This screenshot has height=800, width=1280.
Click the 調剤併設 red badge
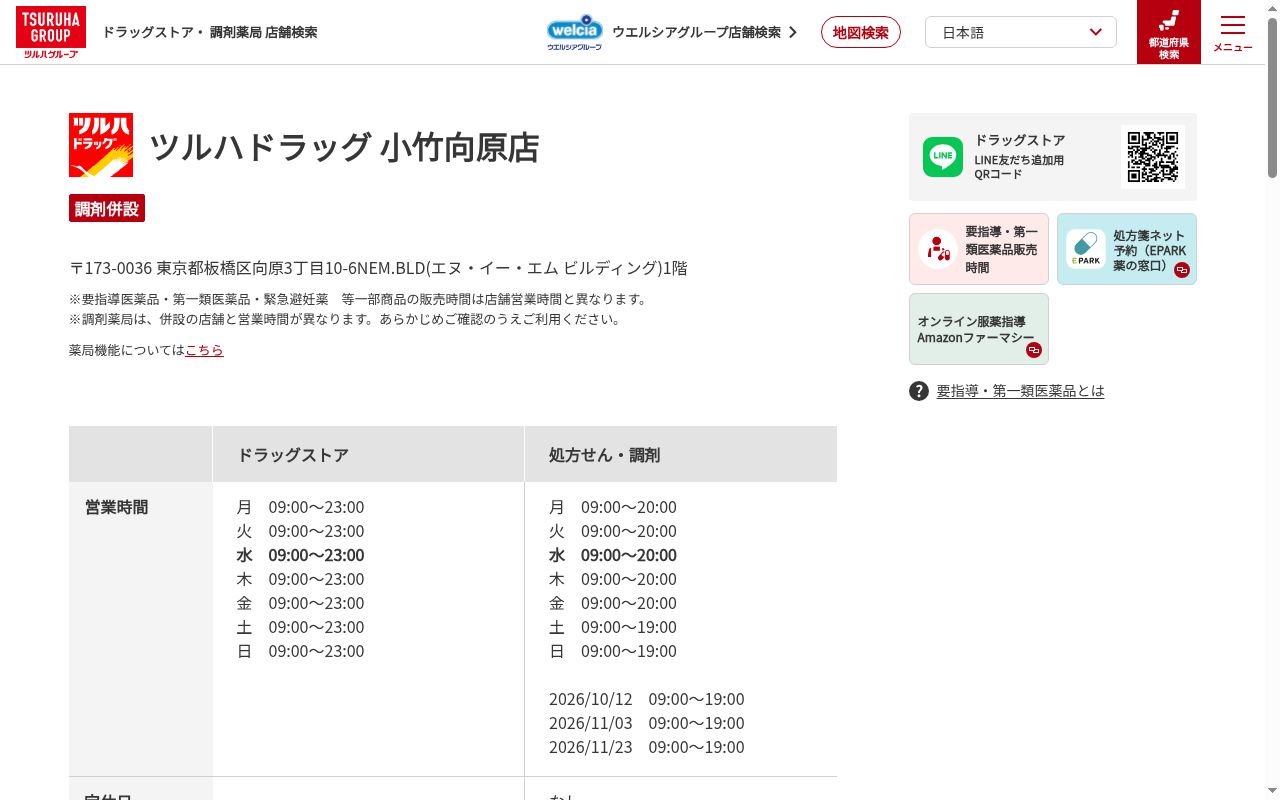tap(107, 208)
